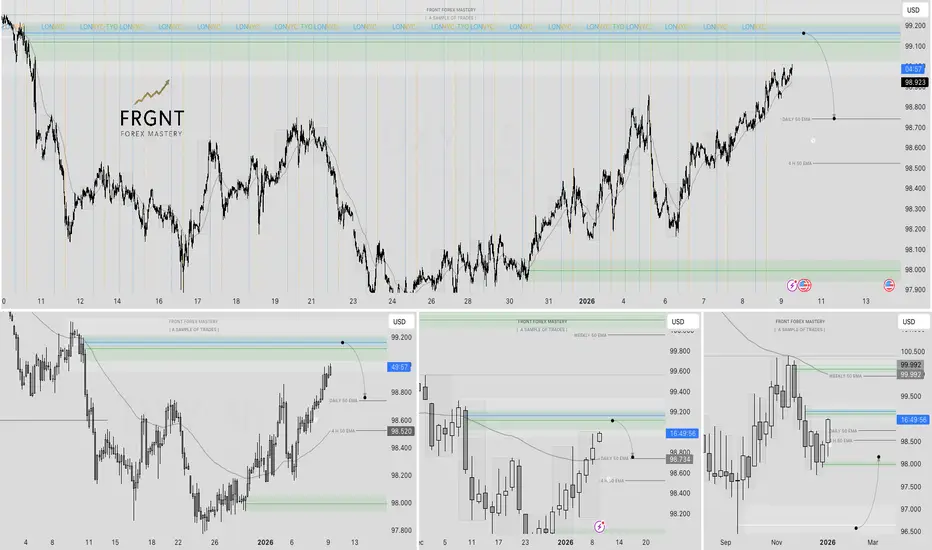Image resolution: width=932 pixels, height=550 pixels.
Task: Click the 97.800 value on the bottom-left chart price scale
Action: [x=401, y=530]
